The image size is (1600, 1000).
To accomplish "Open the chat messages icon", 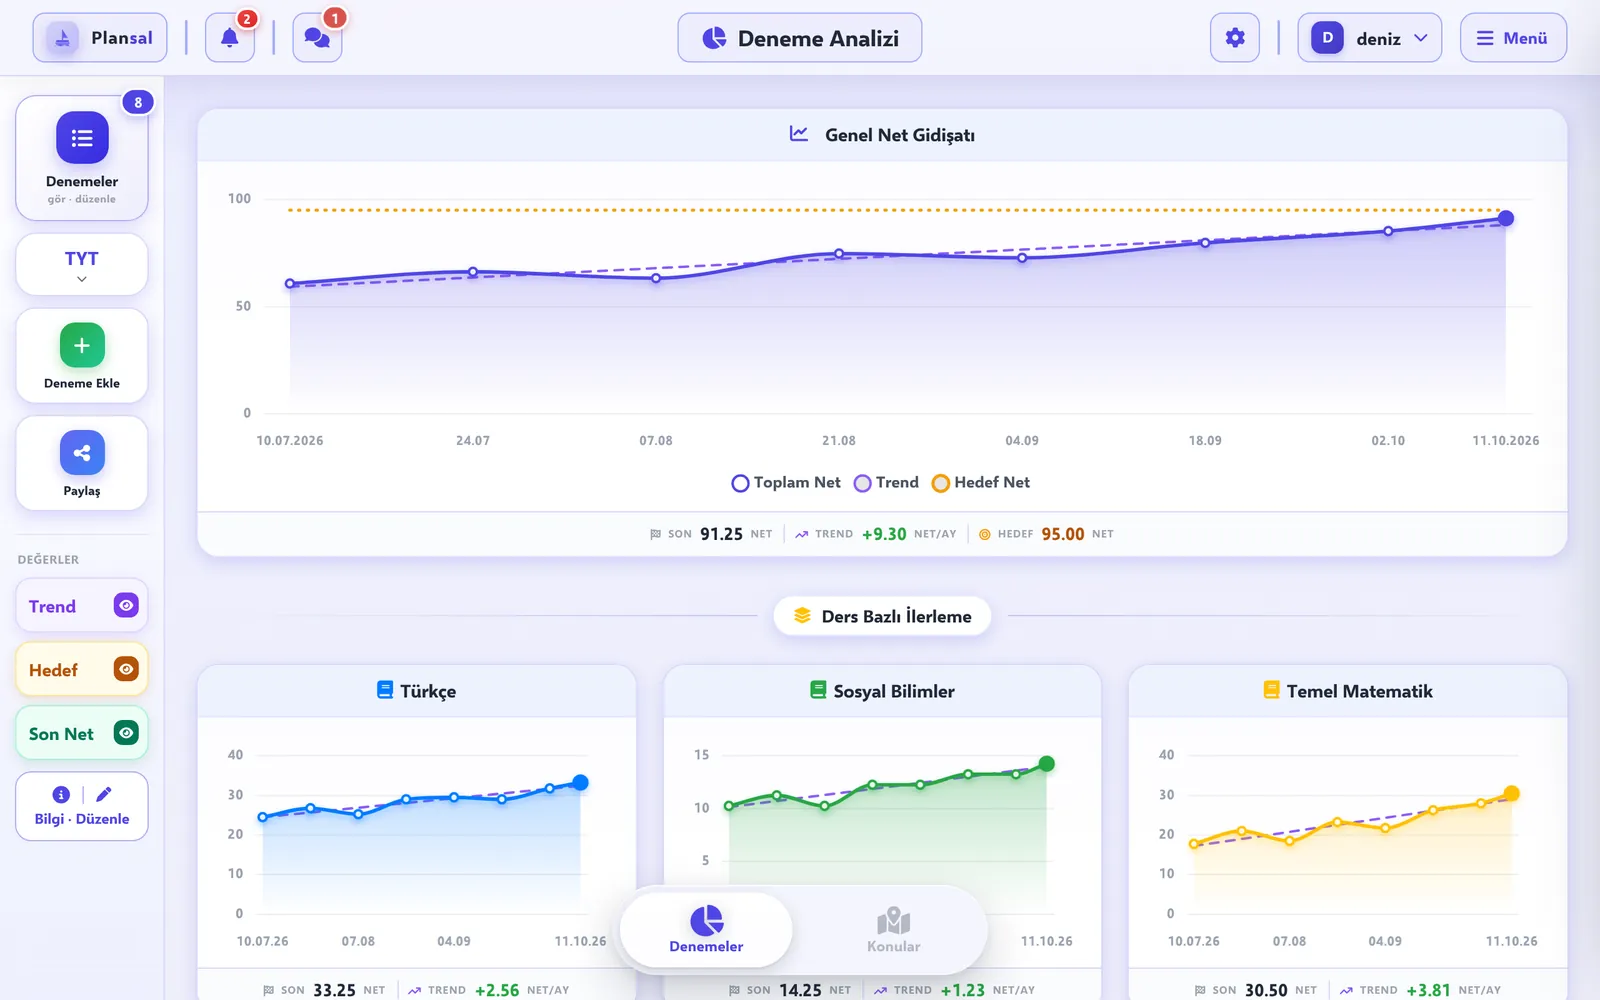I will point(317,38).
